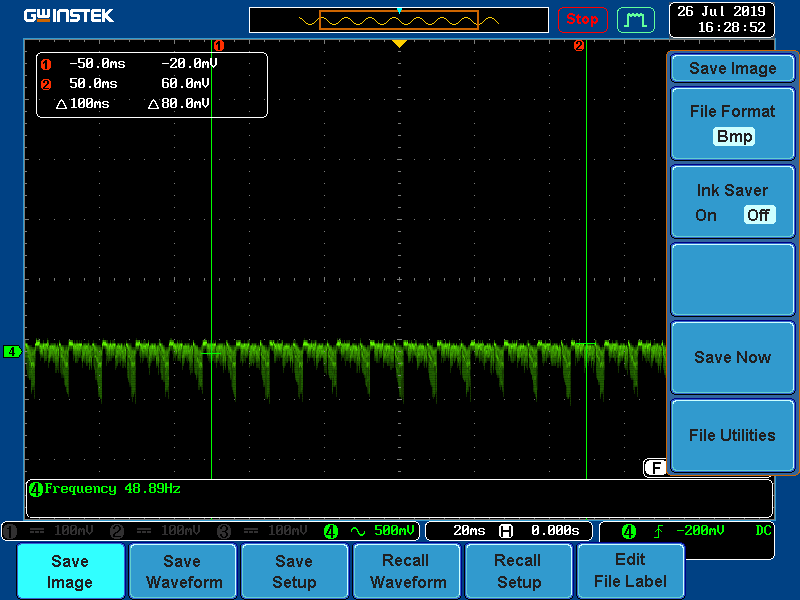The width and height of the screenshot is (800, 600).
Task: Click the cursor 1 marker above the graticule
Action: [x=219, y=46]
